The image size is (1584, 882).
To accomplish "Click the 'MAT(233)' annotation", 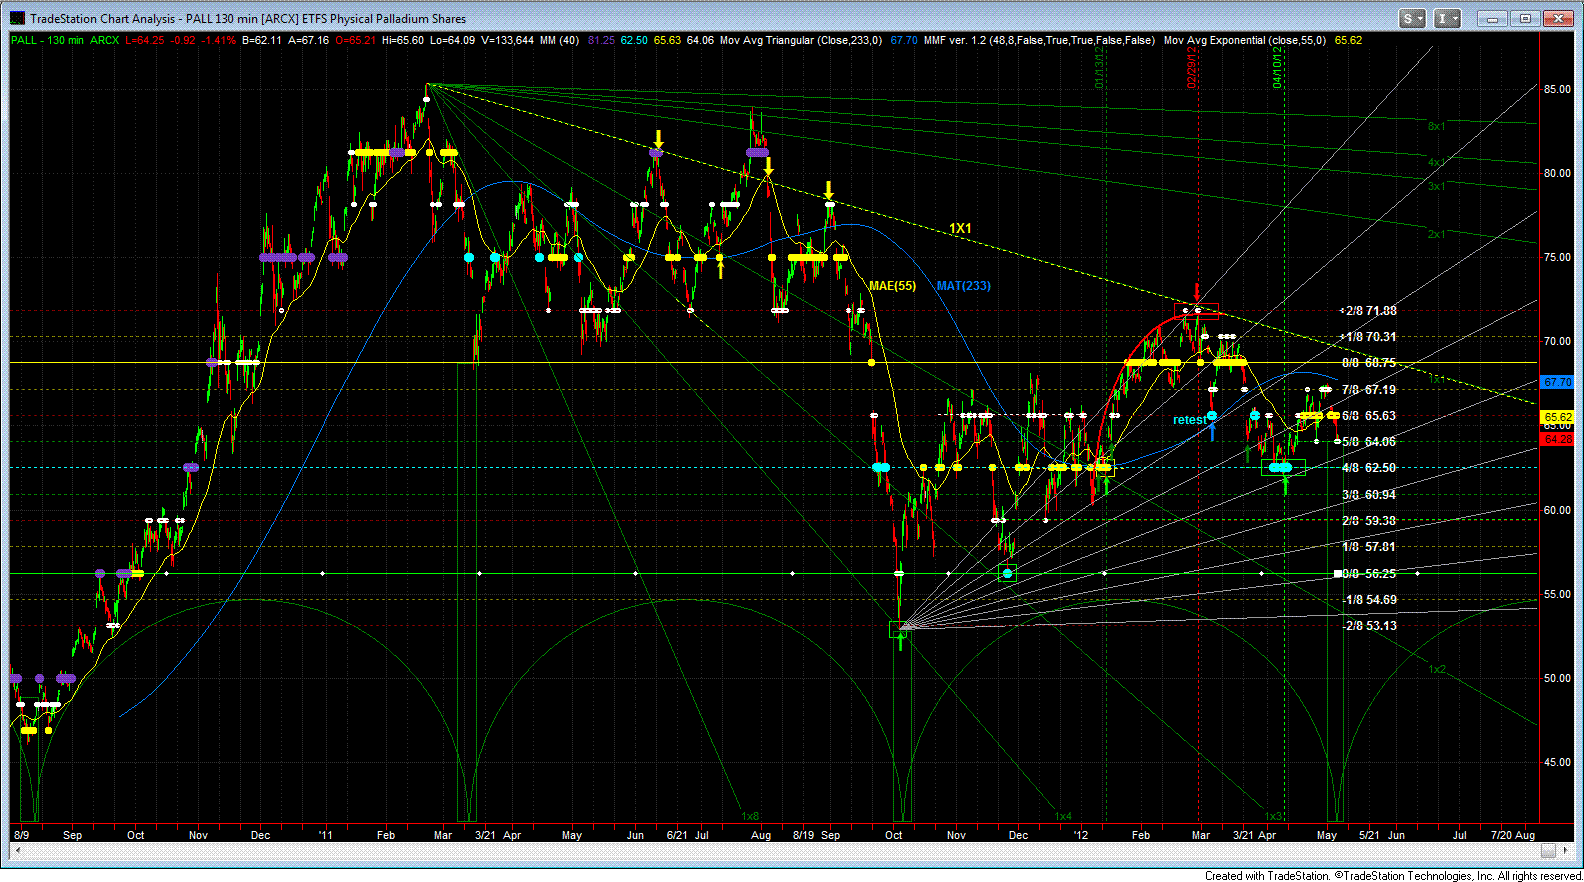I will 964,286.
